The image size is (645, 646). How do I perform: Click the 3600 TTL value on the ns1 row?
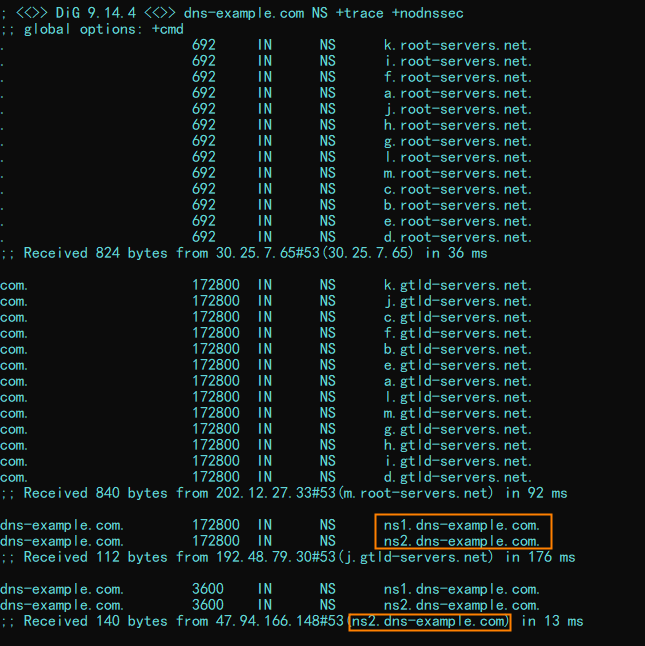click(x=208, y=590)
